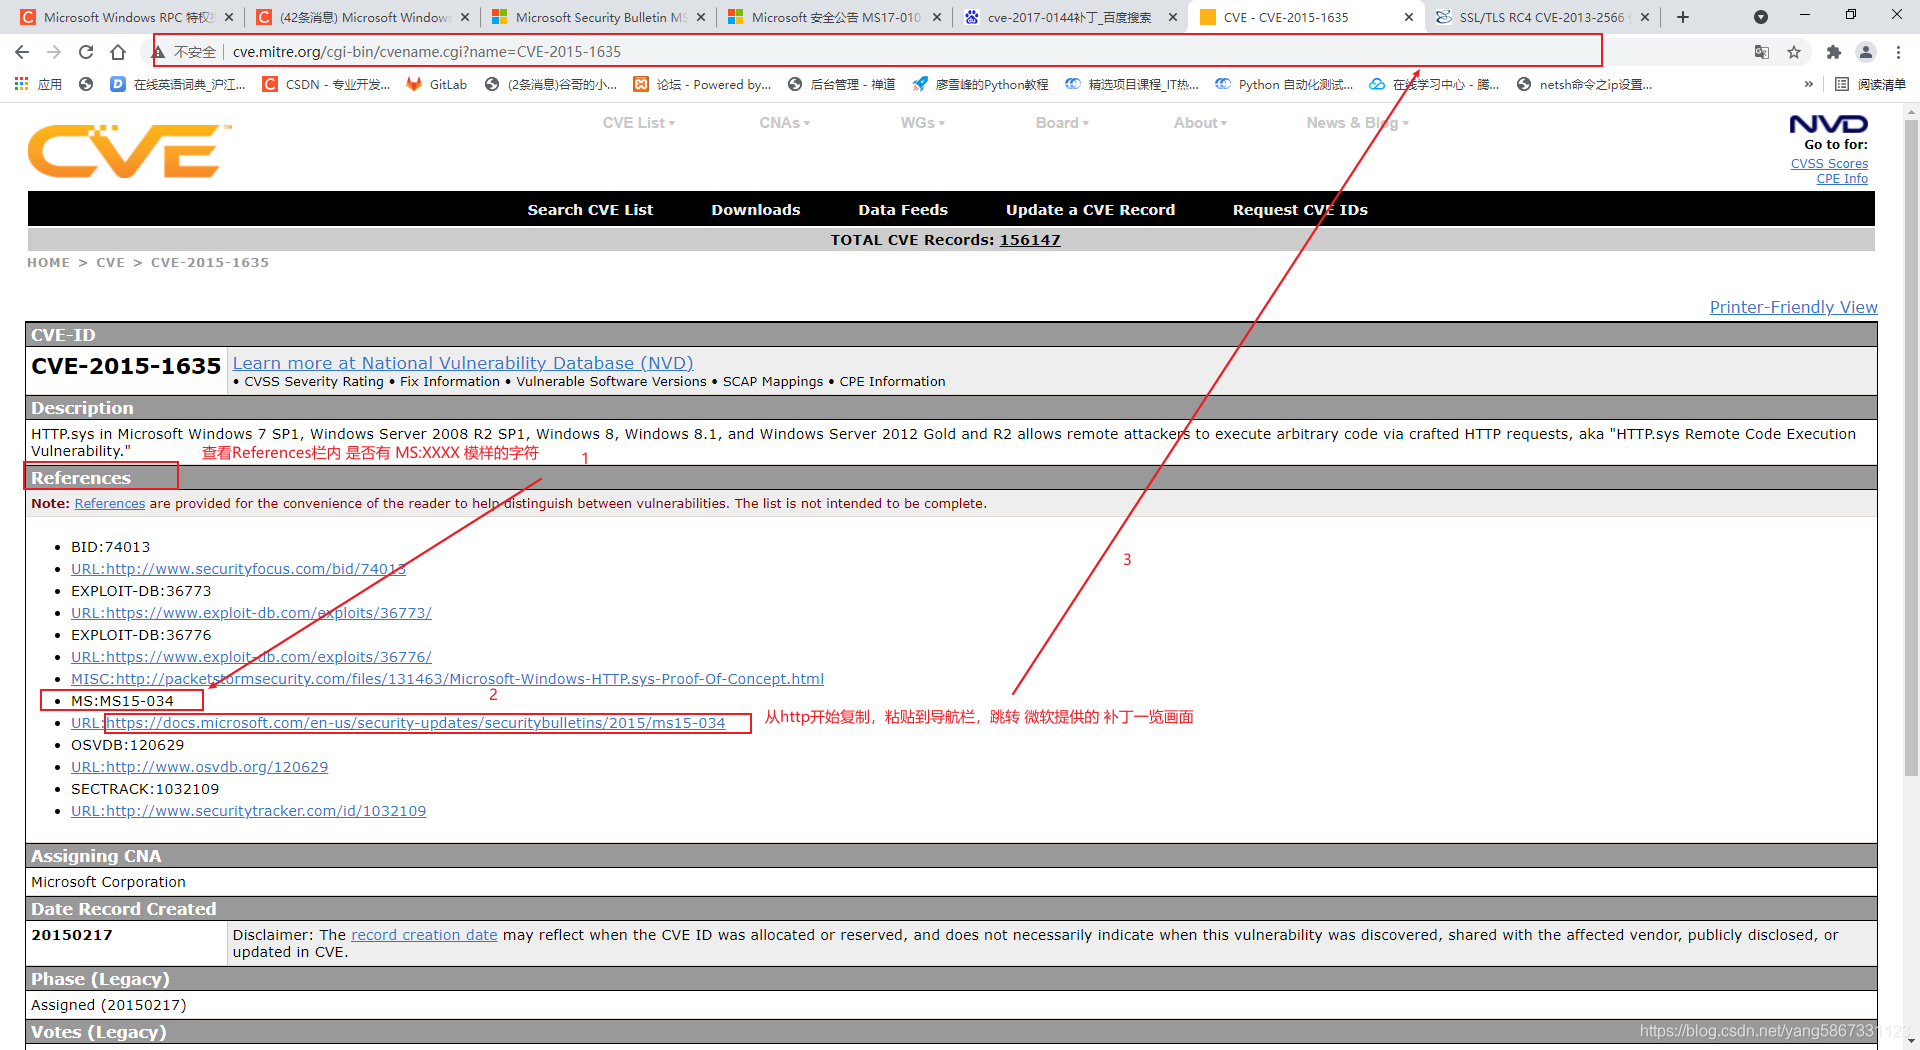Open the exploit-db exploits/36776 URL
The image size is (1920, 1050).
click(x=251, y=657)
